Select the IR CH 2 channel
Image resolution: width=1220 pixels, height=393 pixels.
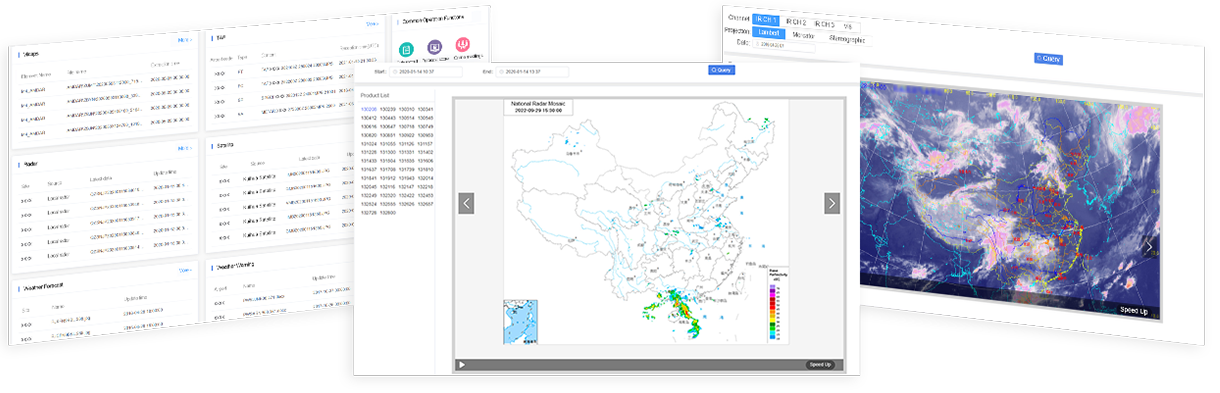(x=796, y=21)
